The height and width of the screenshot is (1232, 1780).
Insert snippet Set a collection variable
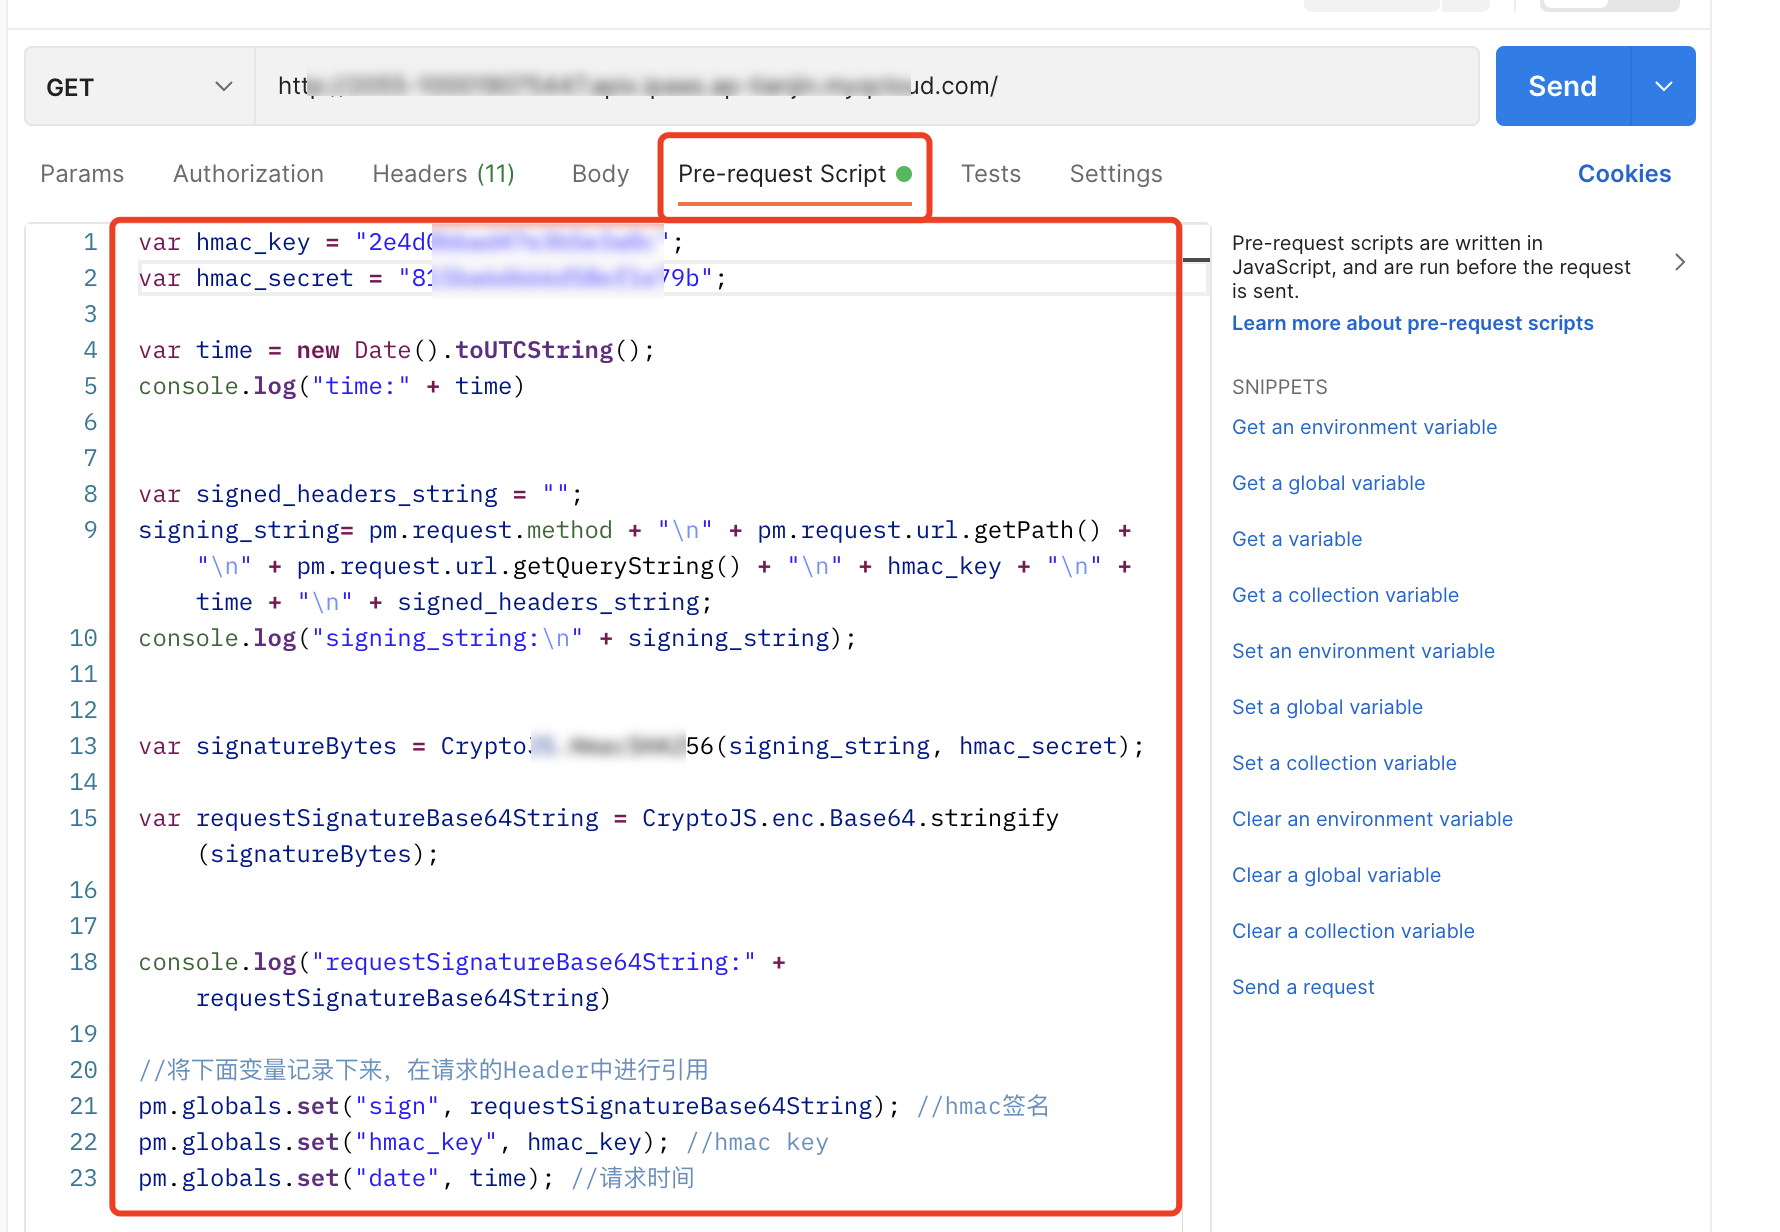tap(1344, 763)
